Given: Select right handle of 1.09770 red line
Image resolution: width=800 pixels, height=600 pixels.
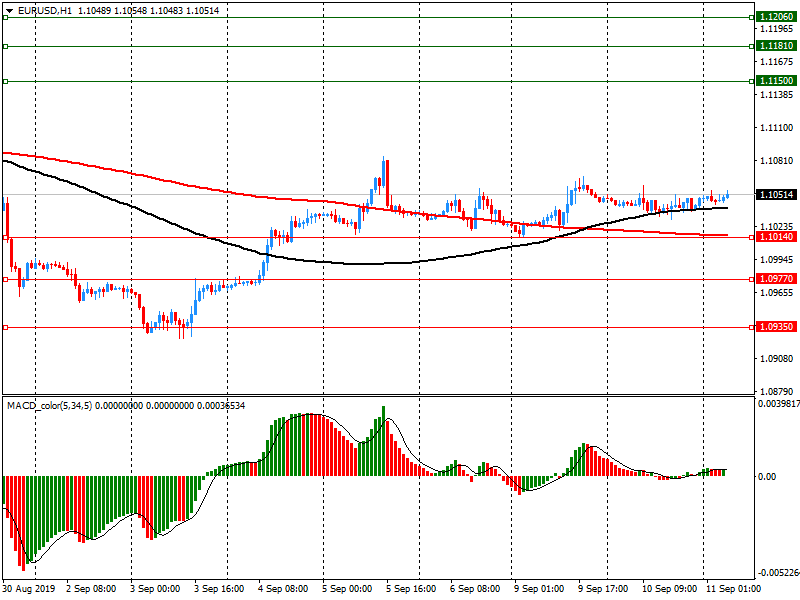Looking at the screenshot, I should pos(752,280).
